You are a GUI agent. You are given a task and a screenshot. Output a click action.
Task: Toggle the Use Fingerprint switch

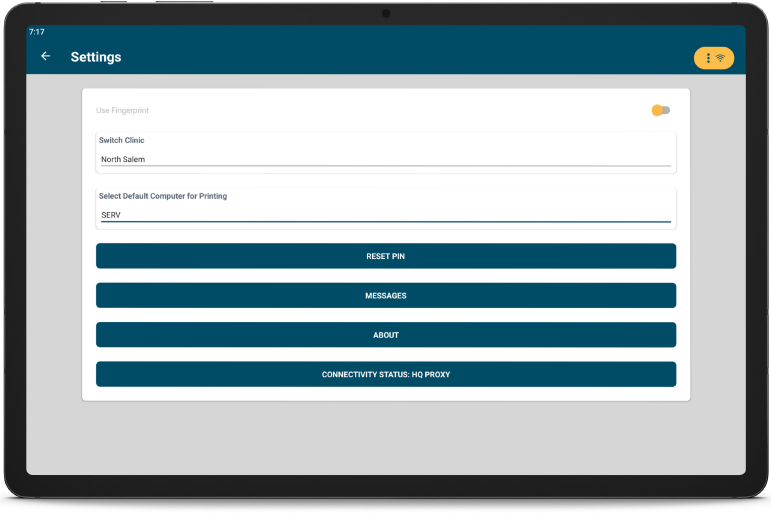click(x=661, y=110)
